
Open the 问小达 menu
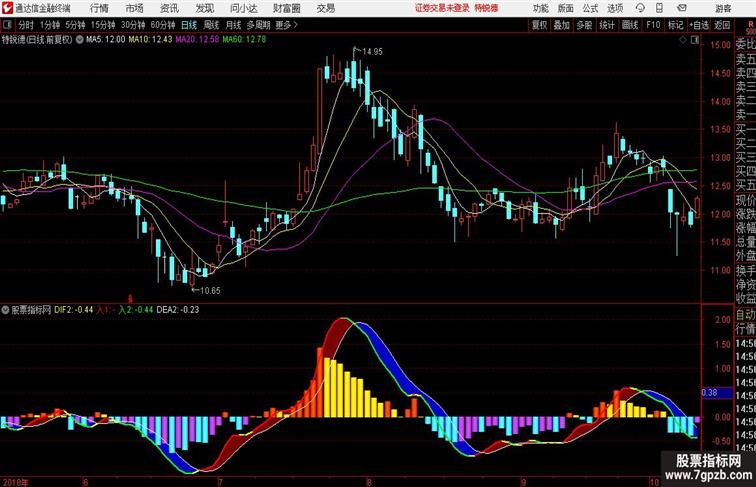coord(243,8)
